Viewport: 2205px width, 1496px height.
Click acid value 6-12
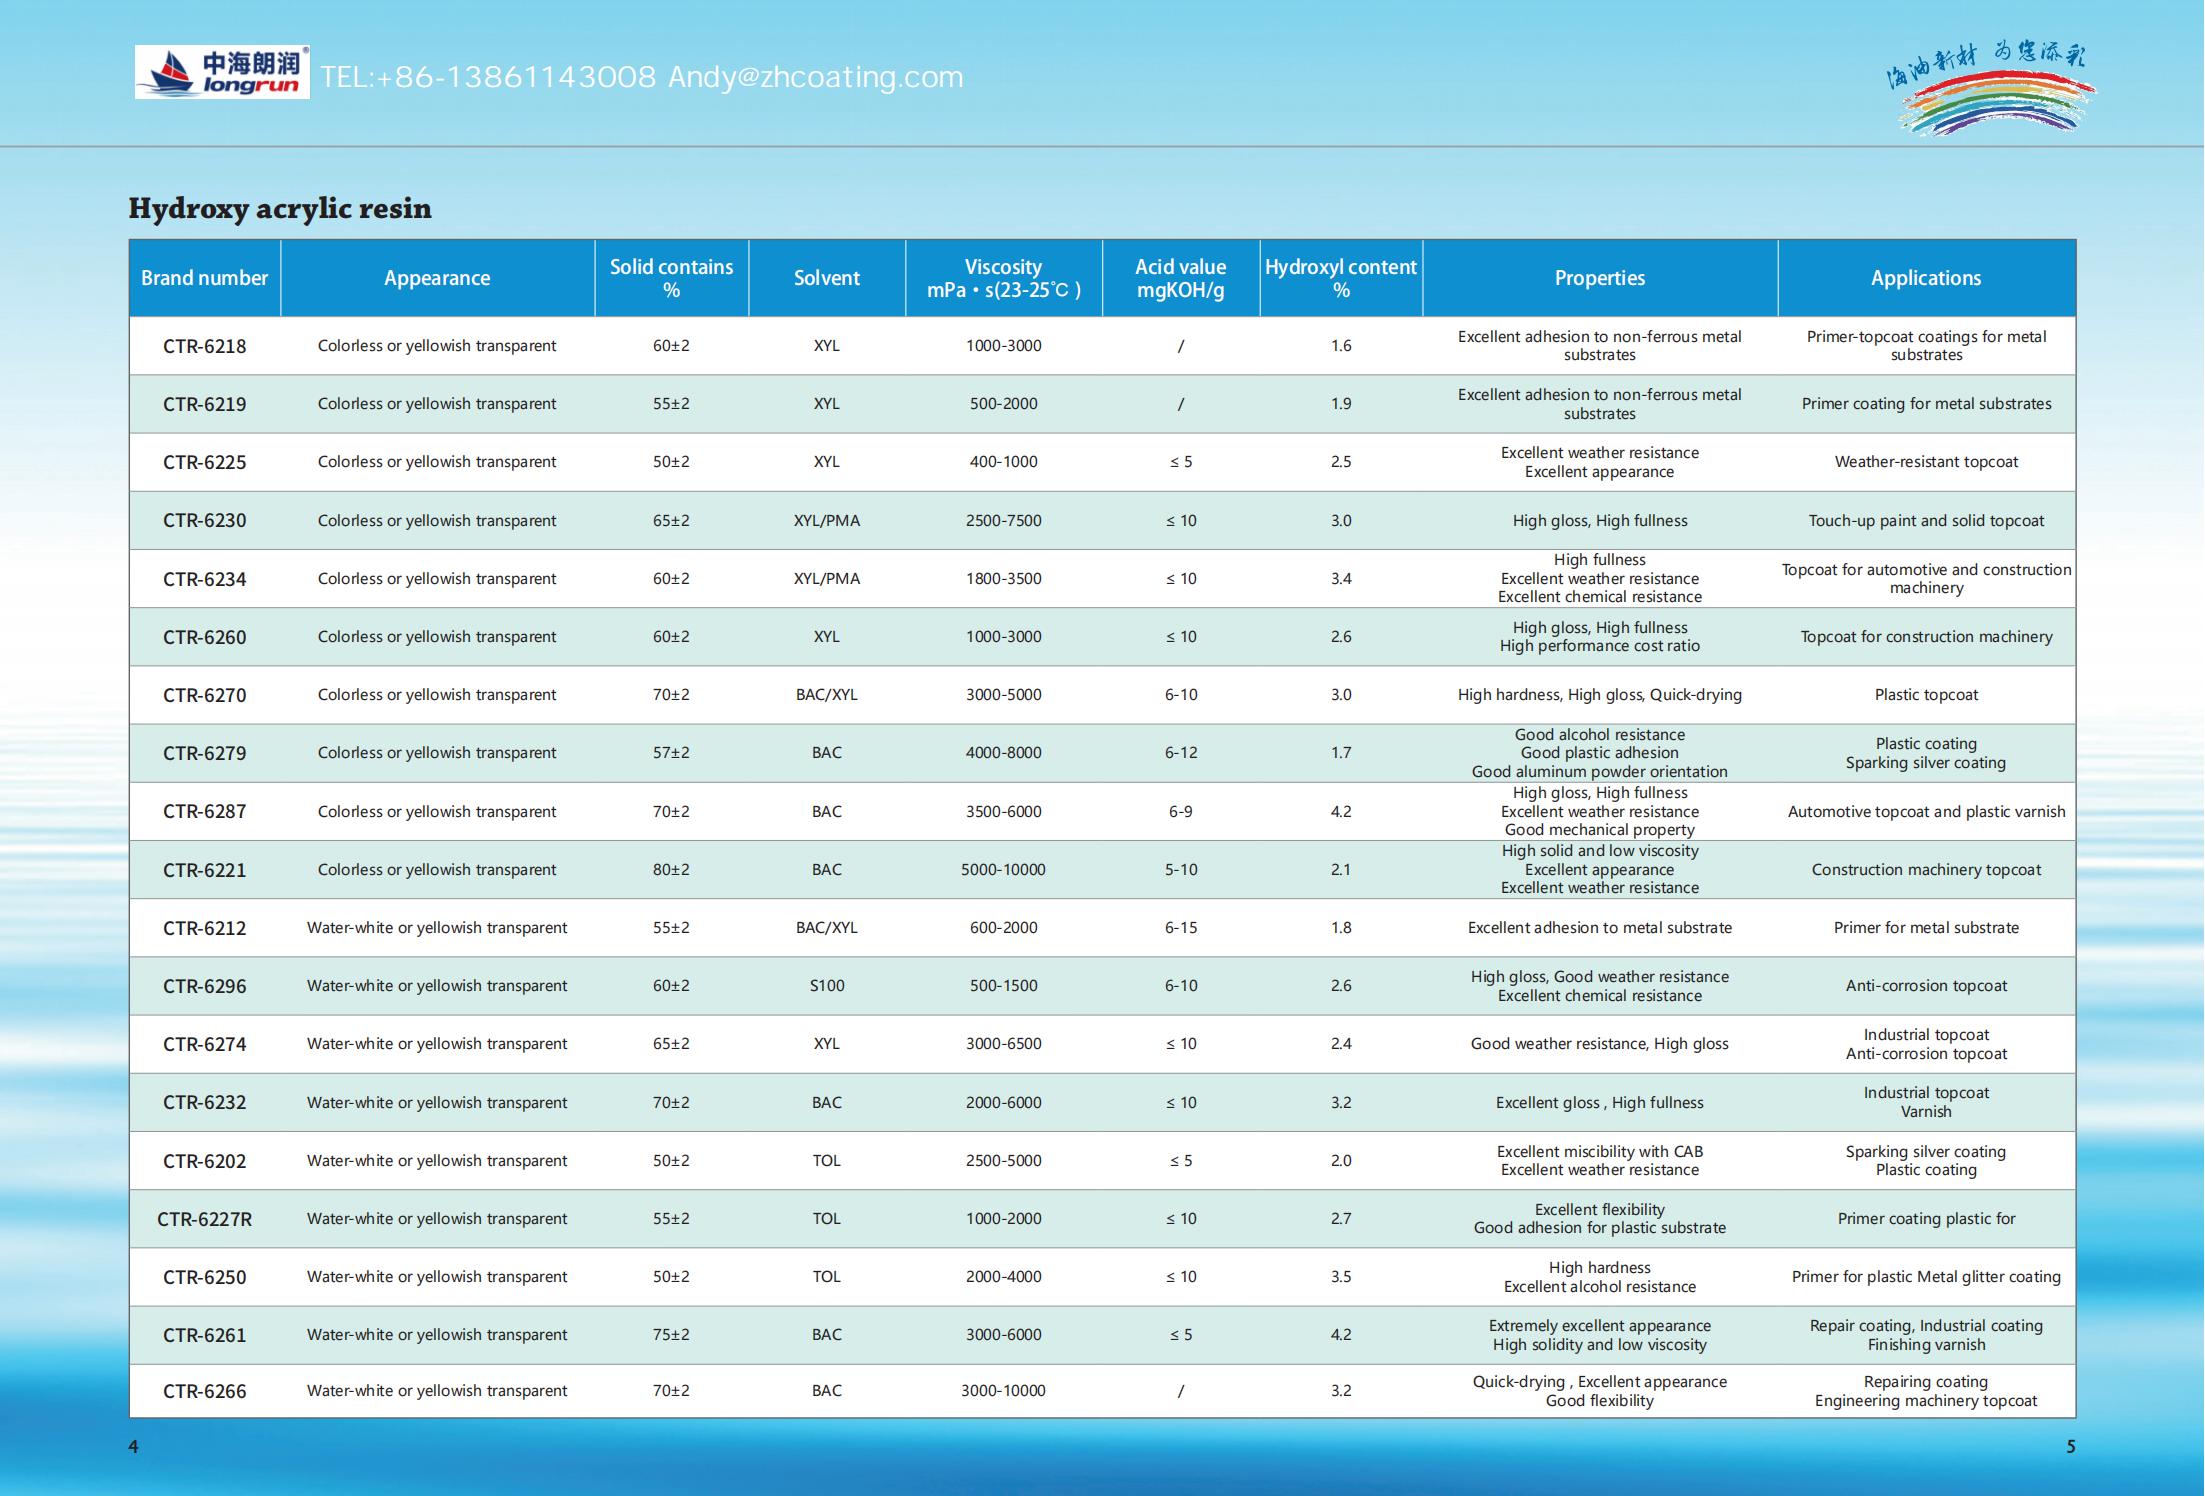[x=1180, y=753]
